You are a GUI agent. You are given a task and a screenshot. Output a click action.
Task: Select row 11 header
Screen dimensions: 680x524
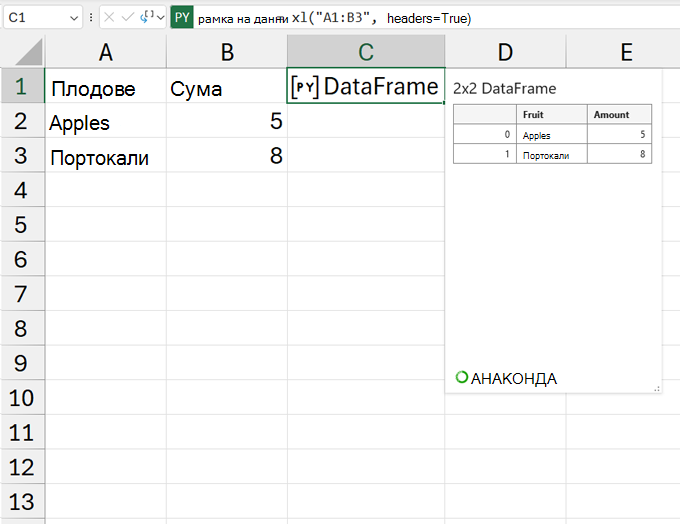pos(22,432)
